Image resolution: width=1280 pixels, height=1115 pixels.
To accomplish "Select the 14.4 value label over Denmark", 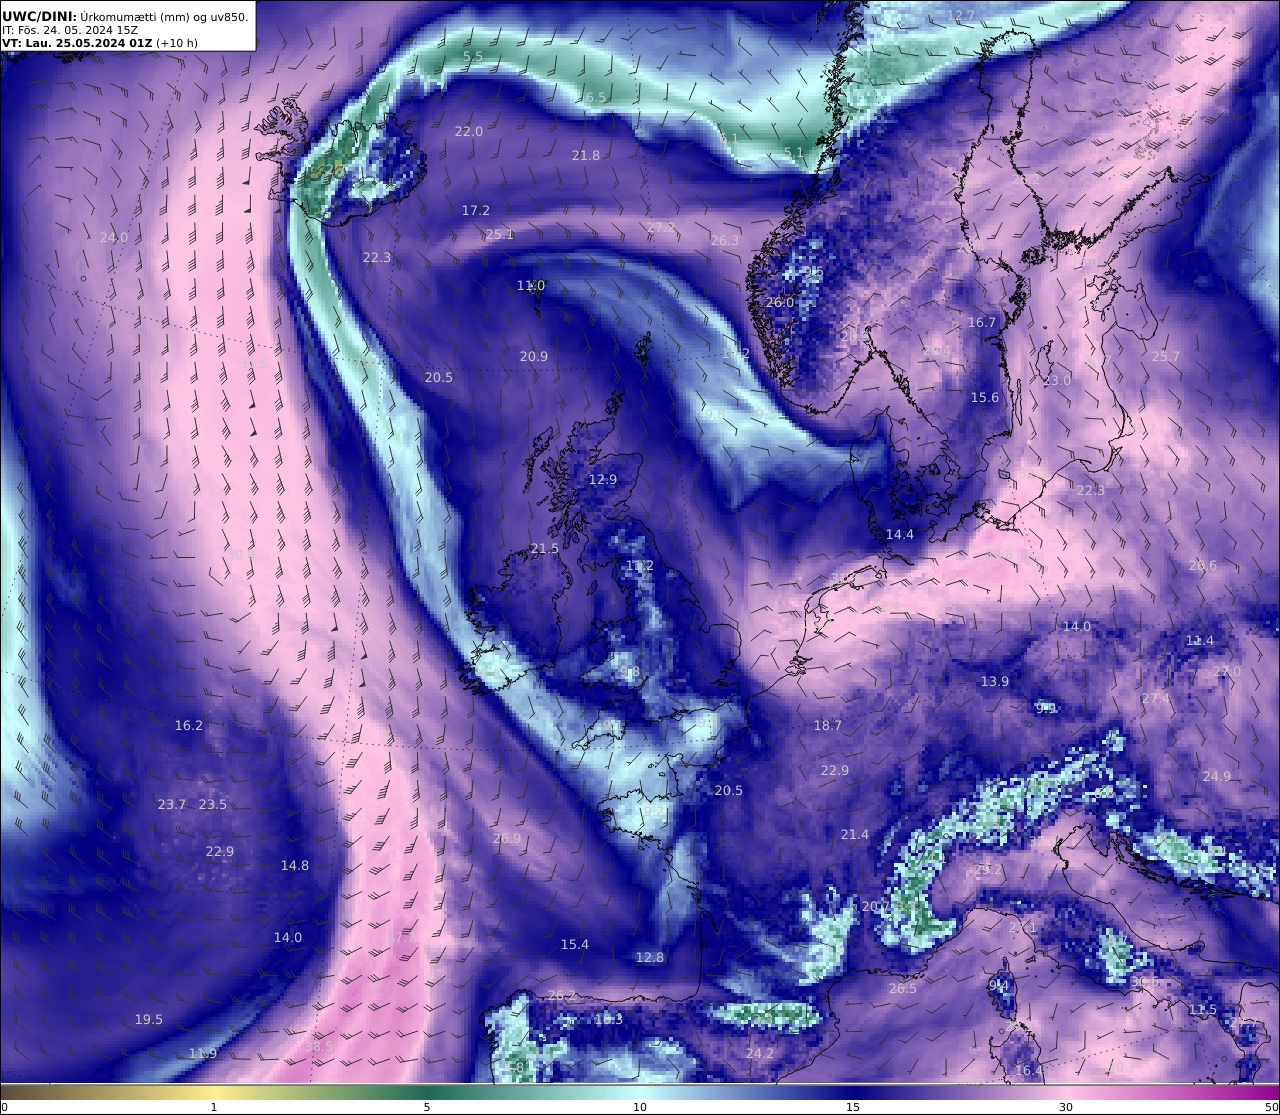I will [900, 535].
